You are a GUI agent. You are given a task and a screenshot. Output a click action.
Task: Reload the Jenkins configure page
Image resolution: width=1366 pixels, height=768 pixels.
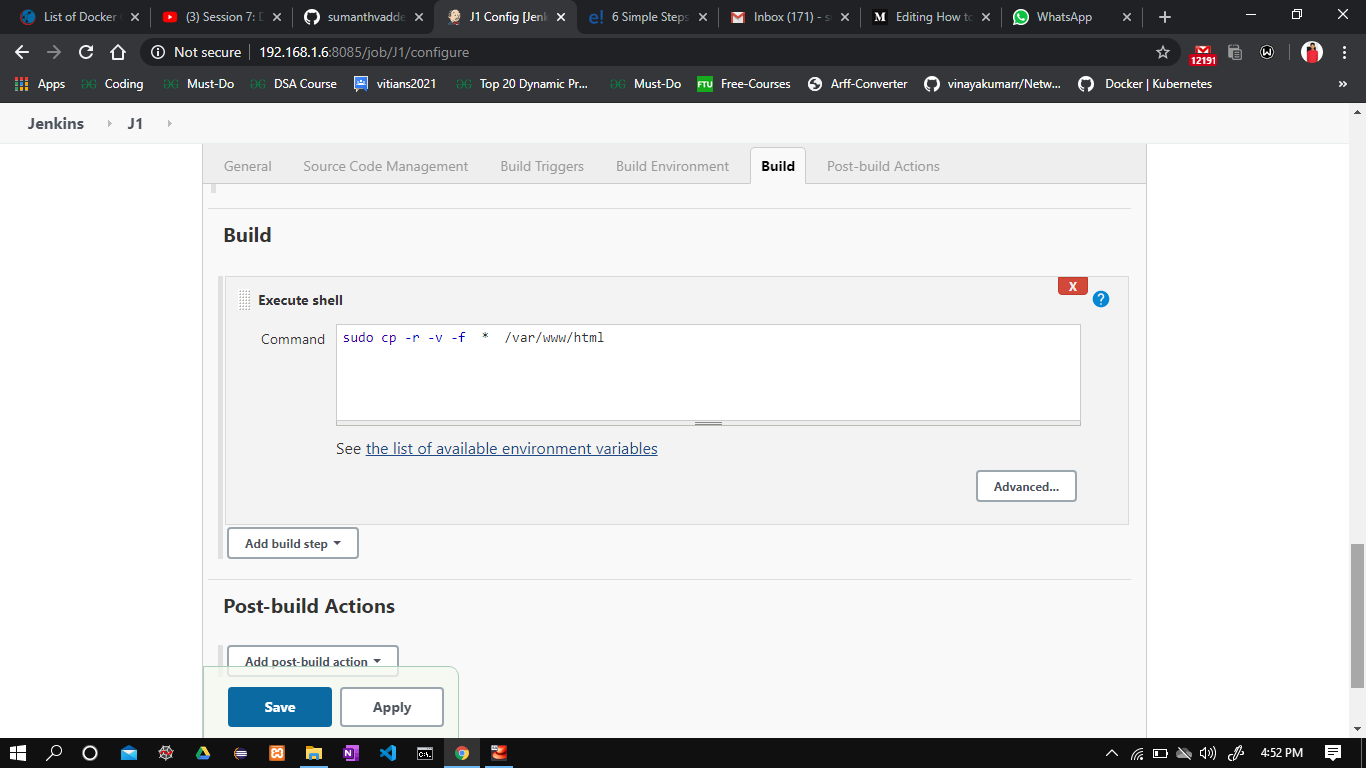pyautogui.click(x=87, y=52)
